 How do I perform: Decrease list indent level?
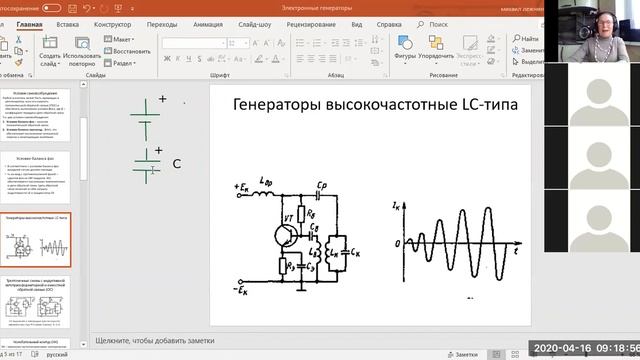click(x=335, y=43)
